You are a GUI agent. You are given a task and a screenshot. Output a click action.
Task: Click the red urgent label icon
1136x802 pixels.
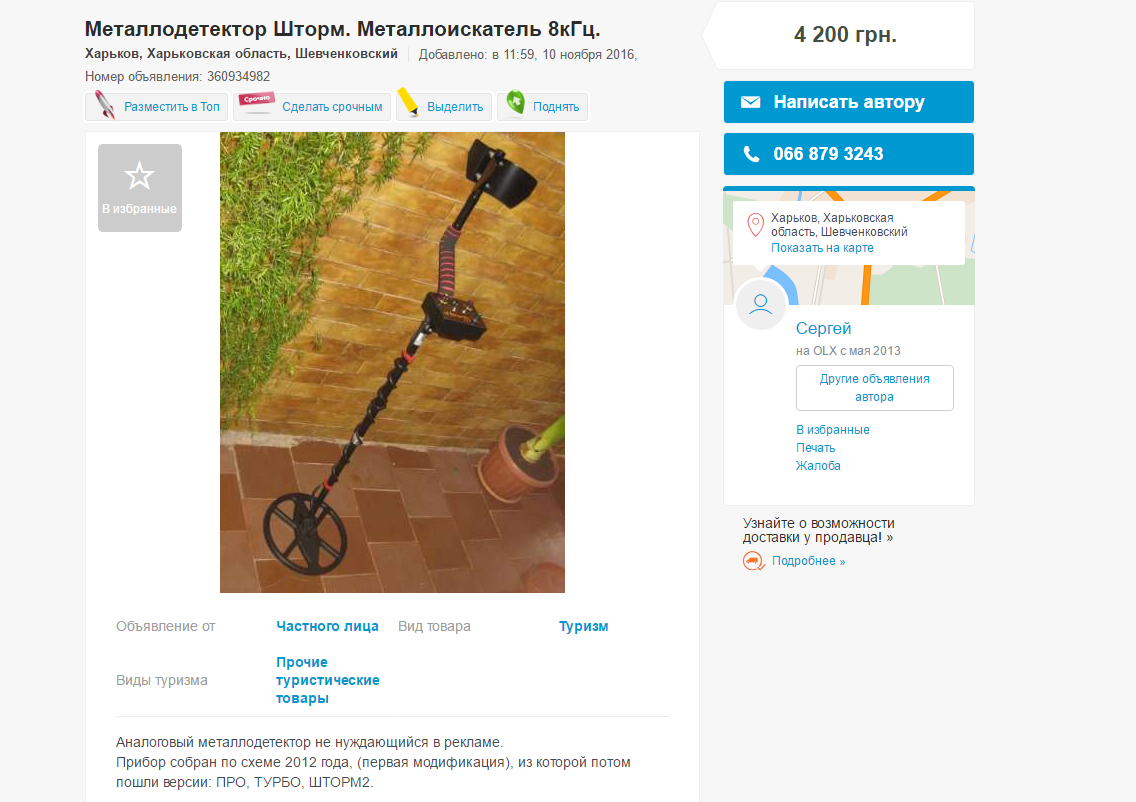(258, 105)
